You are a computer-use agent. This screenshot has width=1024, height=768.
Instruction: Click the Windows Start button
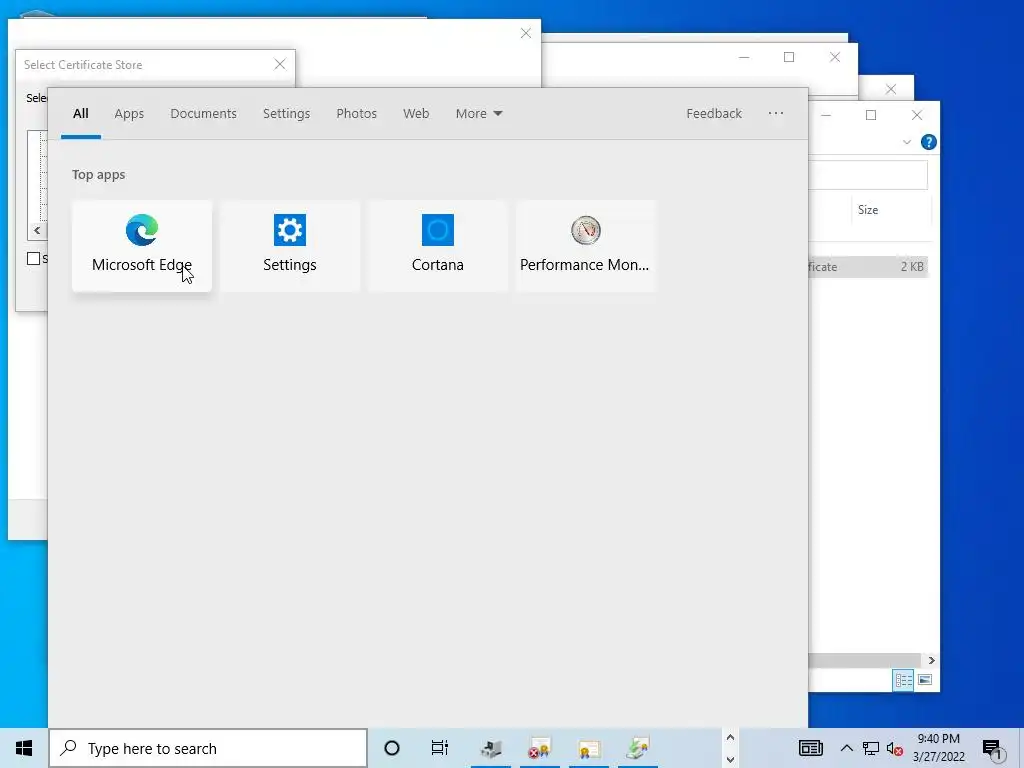pyautogui.click(x=24, y=748)
